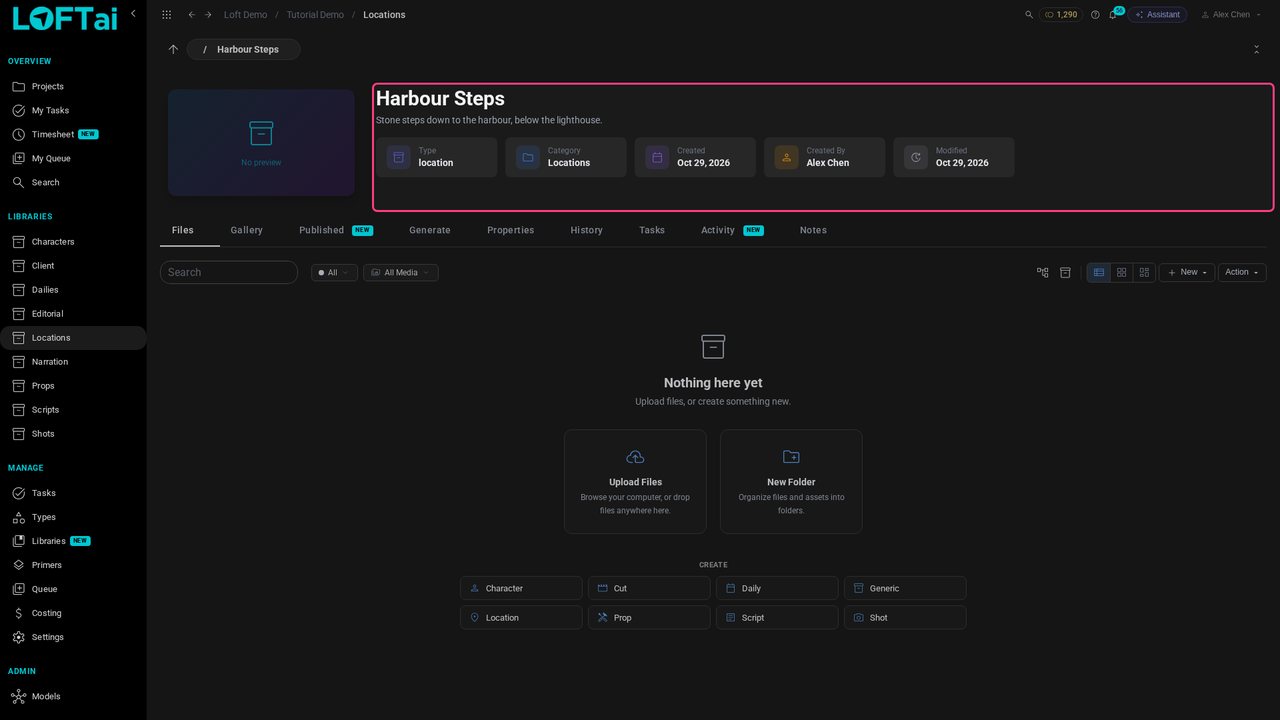Image resolution: width=1280 pixels, height=720 pixels.
Task: Click the files Search input field
Action: [229, 272]
